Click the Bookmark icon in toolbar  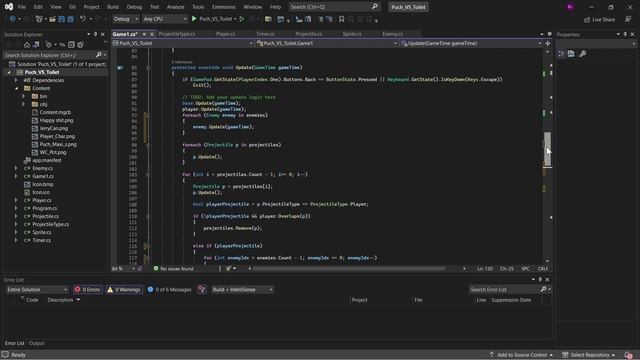tap(342, 19)
